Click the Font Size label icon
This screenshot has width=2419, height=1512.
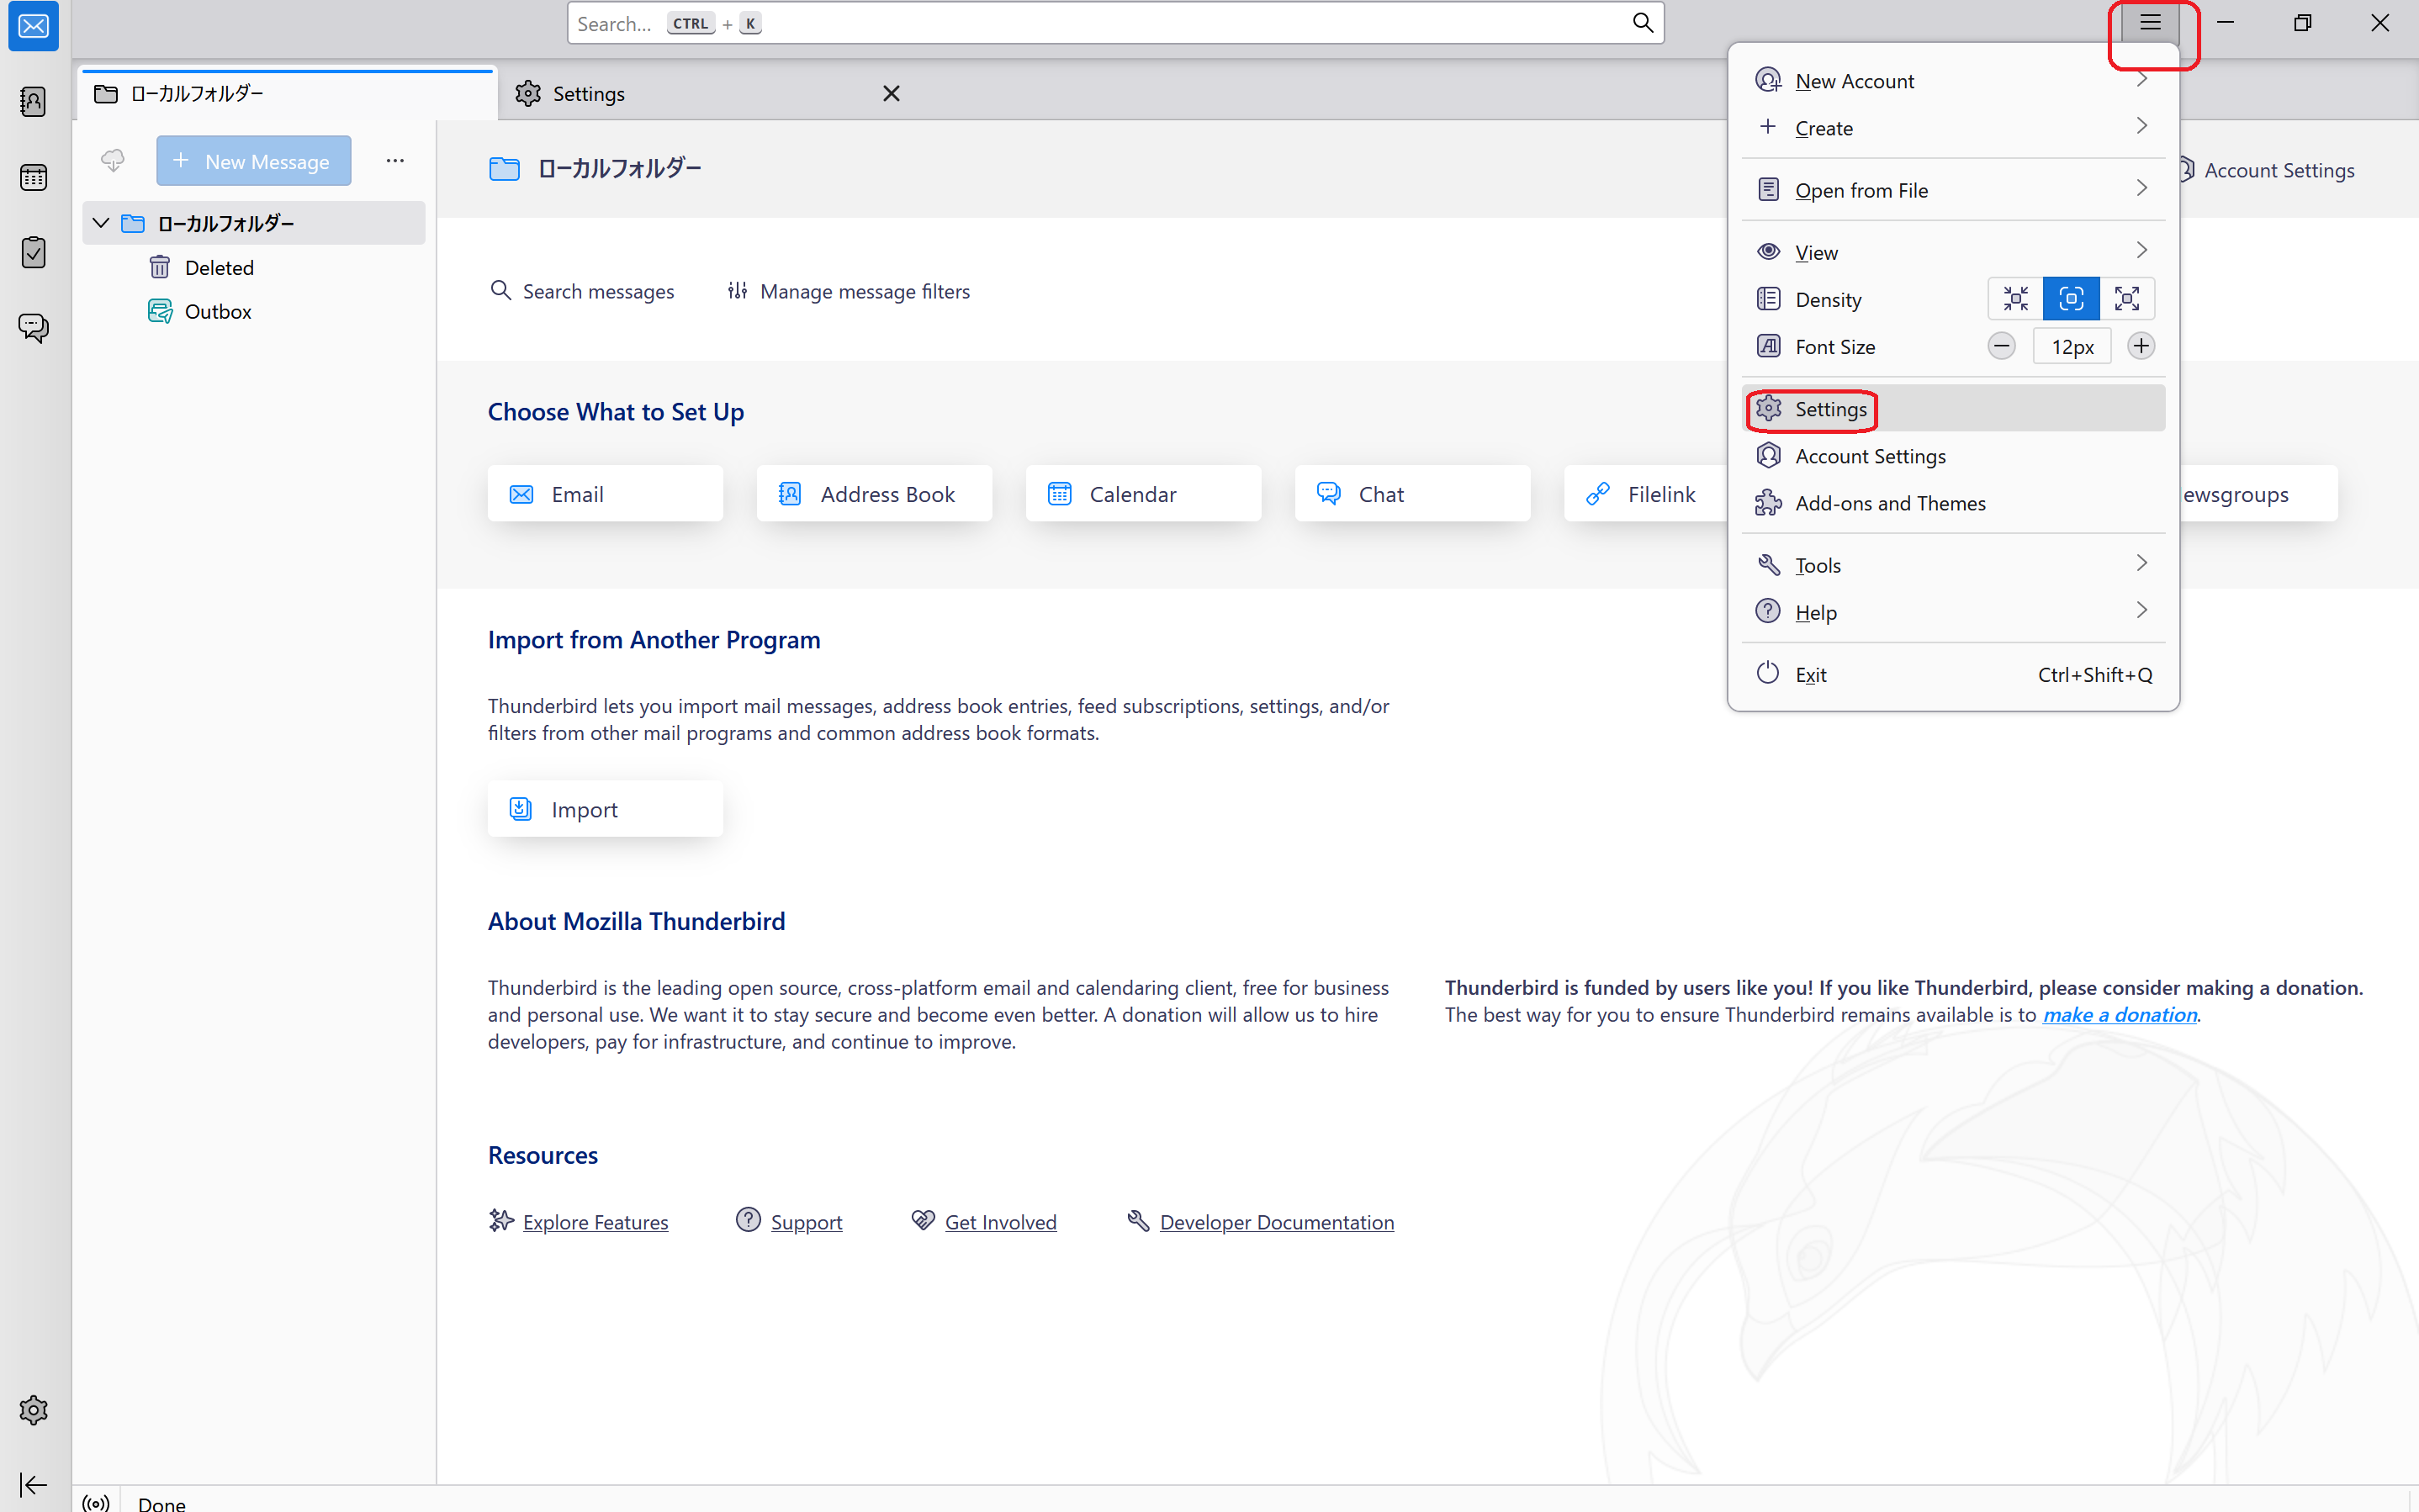coord(1768,346)
